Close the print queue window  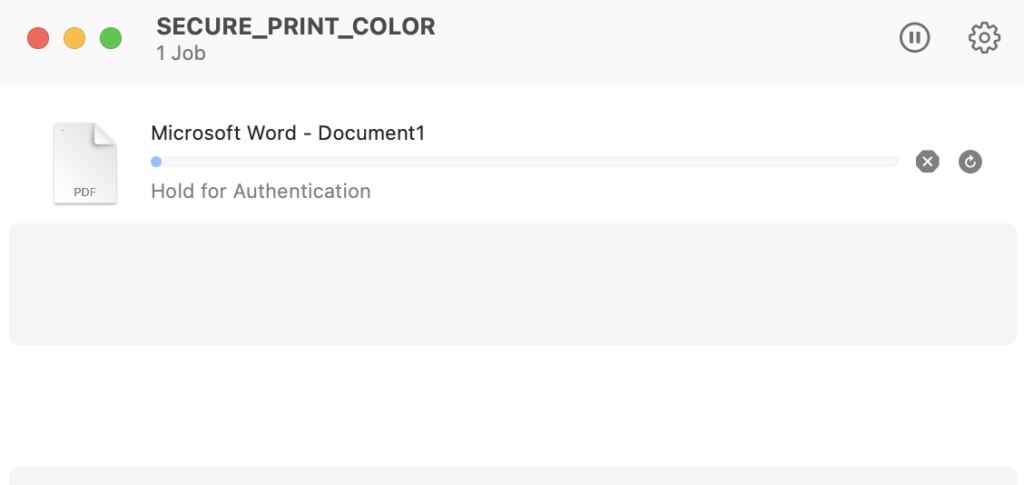(38, 39)
